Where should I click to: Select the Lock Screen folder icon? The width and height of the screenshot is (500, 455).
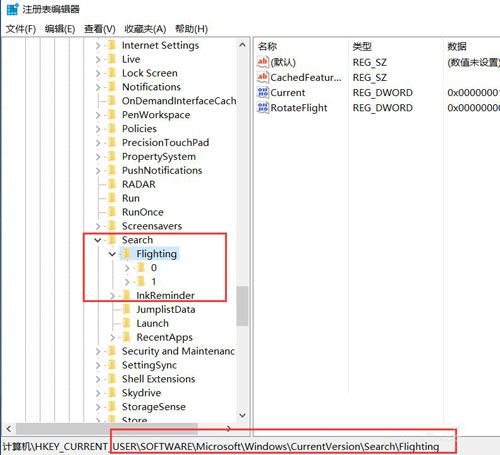(112, 73)
